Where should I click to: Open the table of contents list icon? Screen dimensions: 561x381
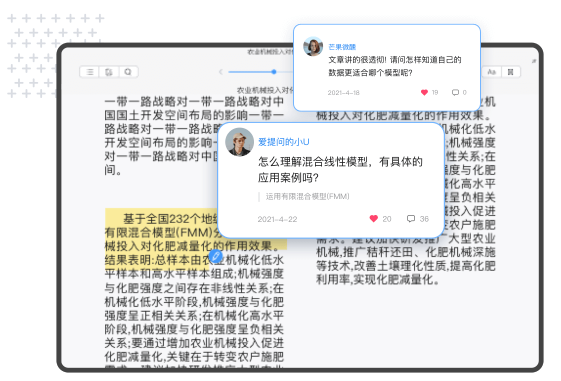pyautogui.click(x=89, y=72)
